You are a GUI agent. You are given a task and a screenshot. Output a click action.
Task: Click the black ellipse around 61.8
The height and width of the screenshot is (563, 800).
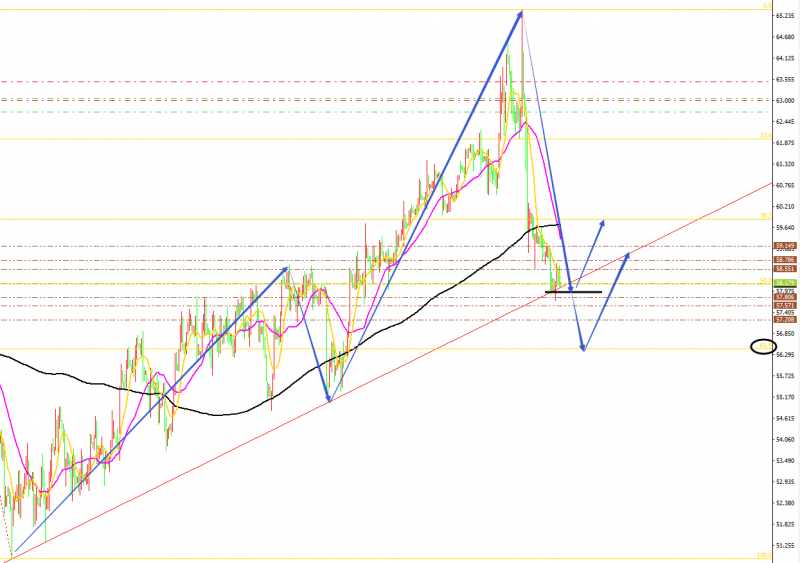pyautogui.click(x=763, y=347)
